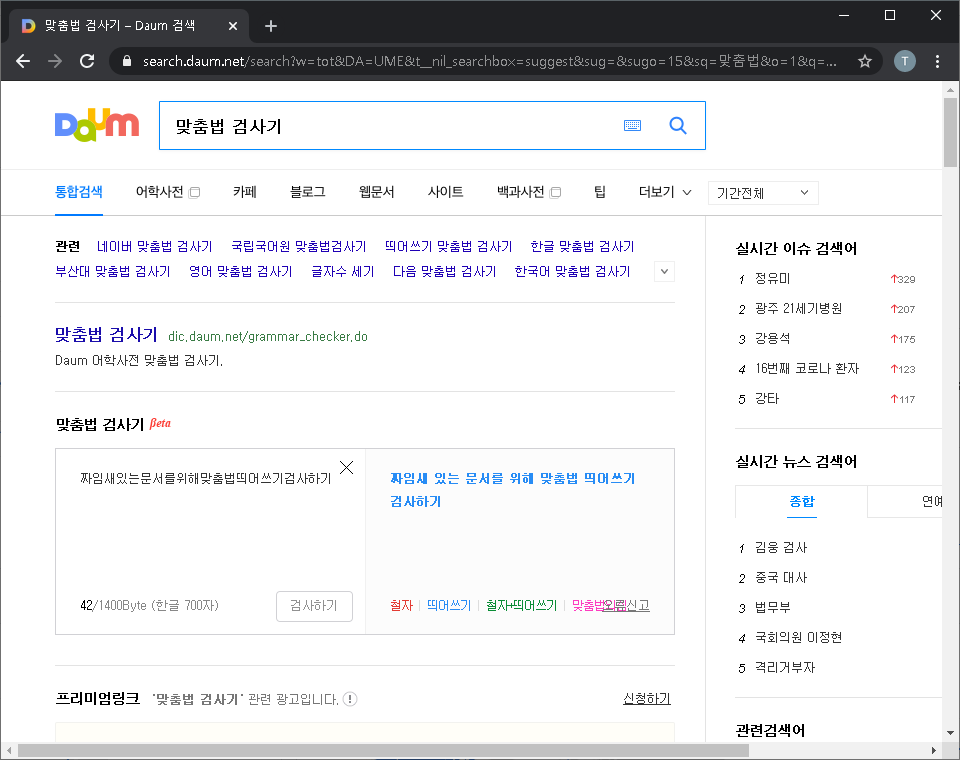960x760 pixels.
Task: Select the 종합 news tab
Action: pyautogui.click(x=801, y=502)
